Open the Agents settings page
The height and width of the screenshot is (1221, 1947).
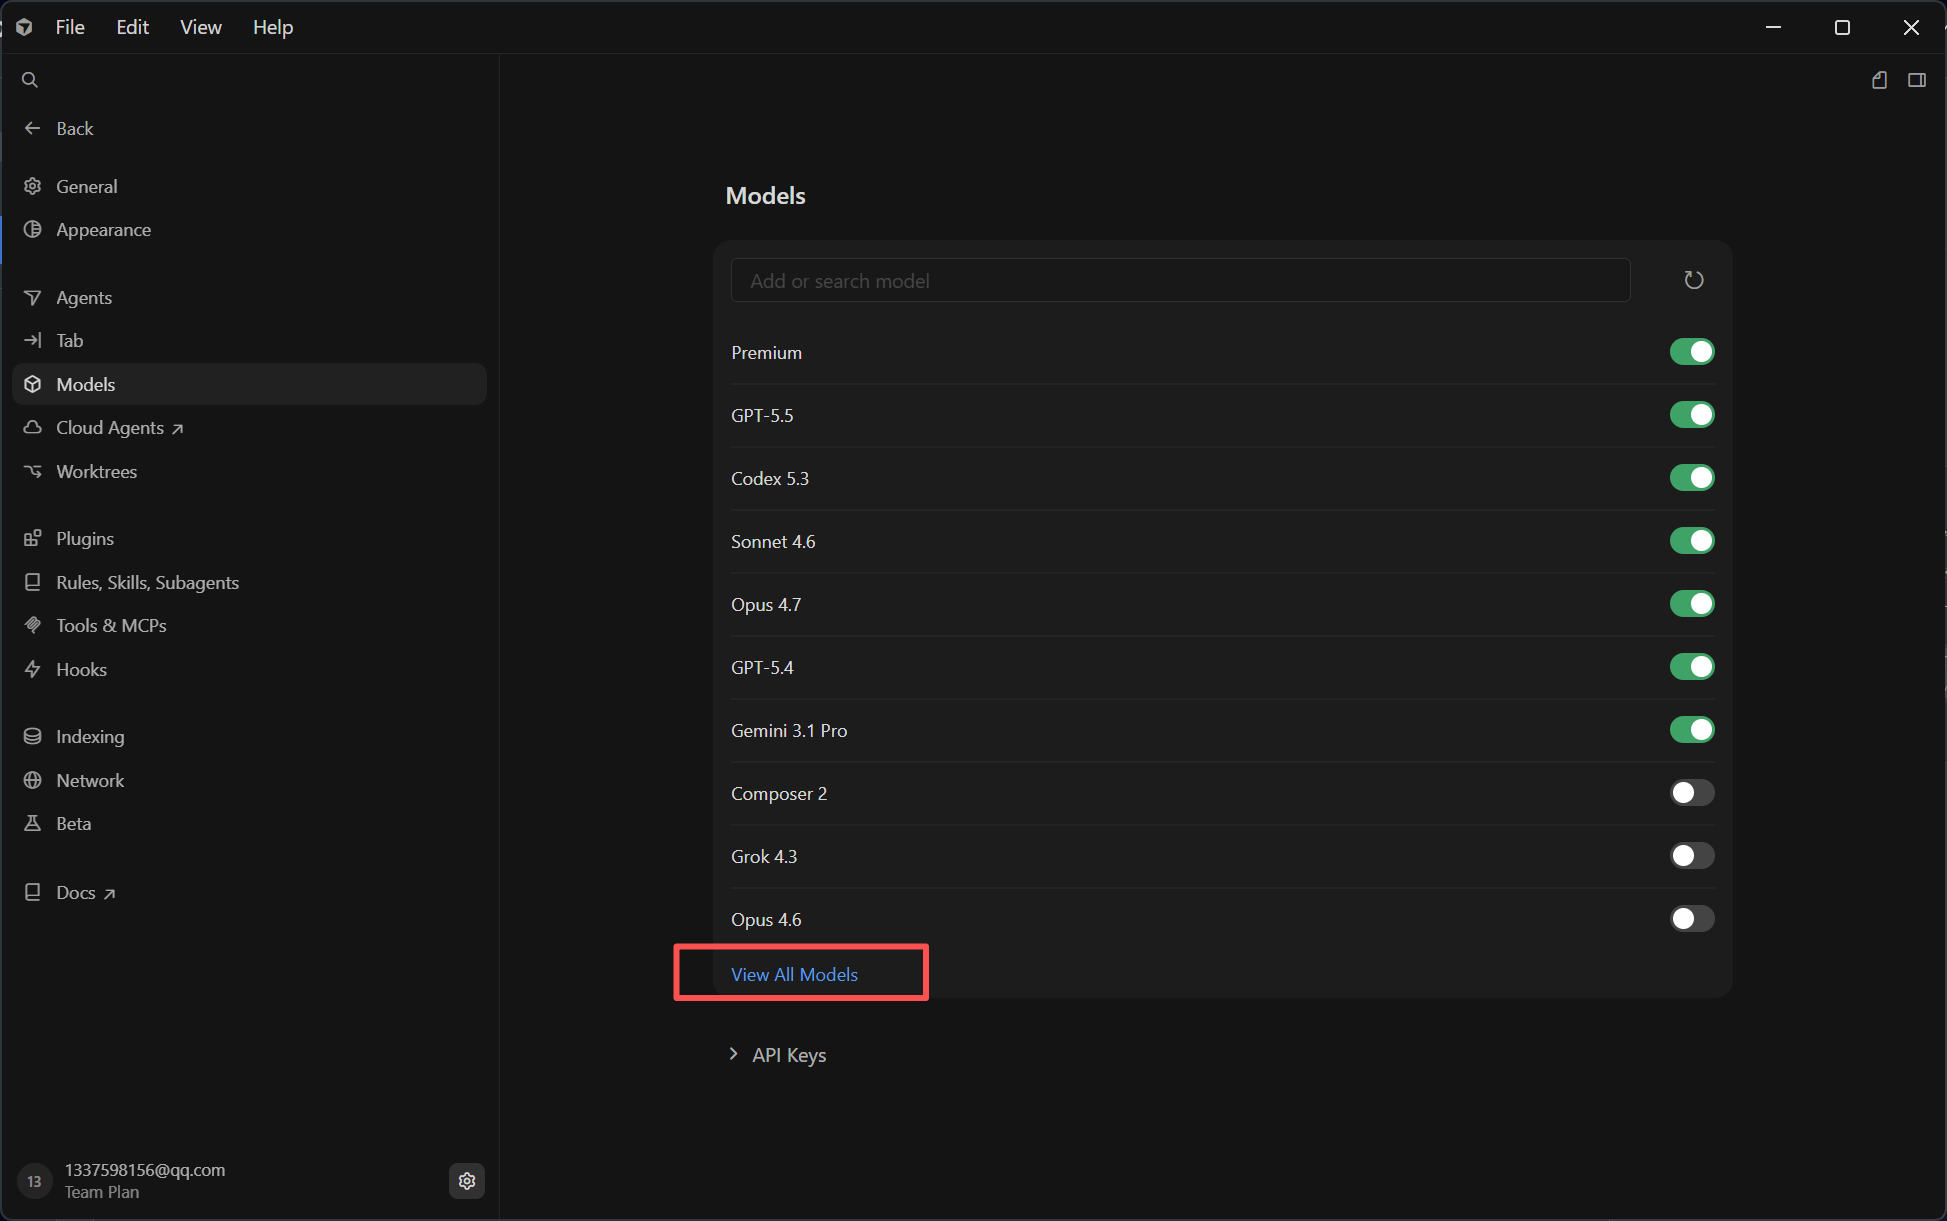point(249,297)
